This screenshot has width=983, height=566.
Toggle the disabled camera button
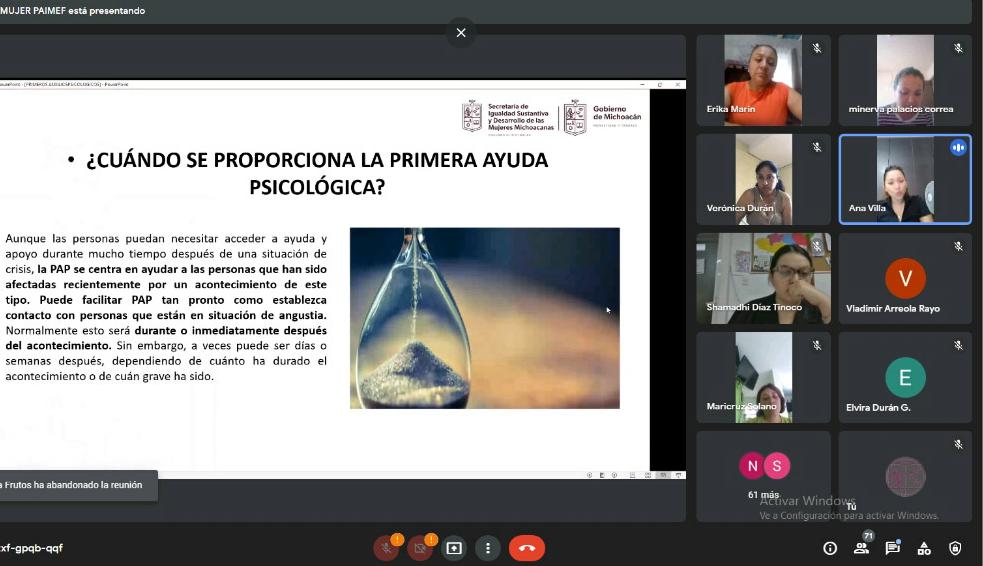[x=420, y=548]
